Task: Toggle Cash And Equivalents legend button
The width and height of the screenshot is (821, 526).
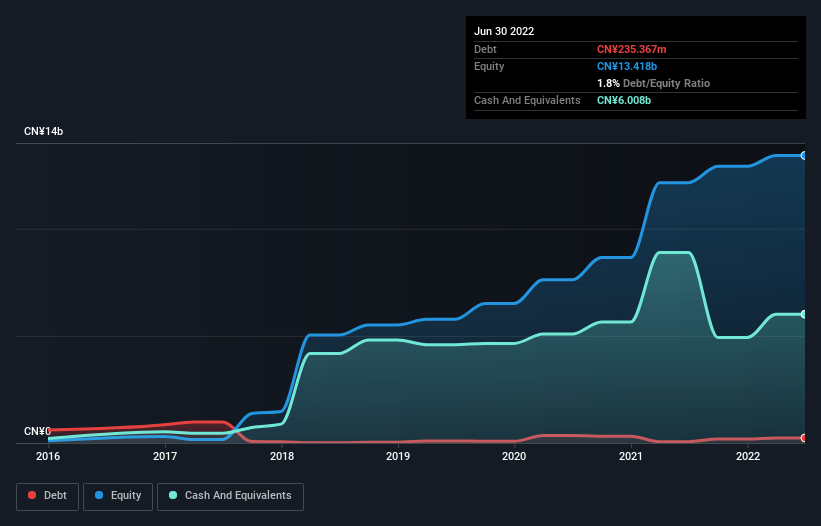Action: [x=230, y=496]
